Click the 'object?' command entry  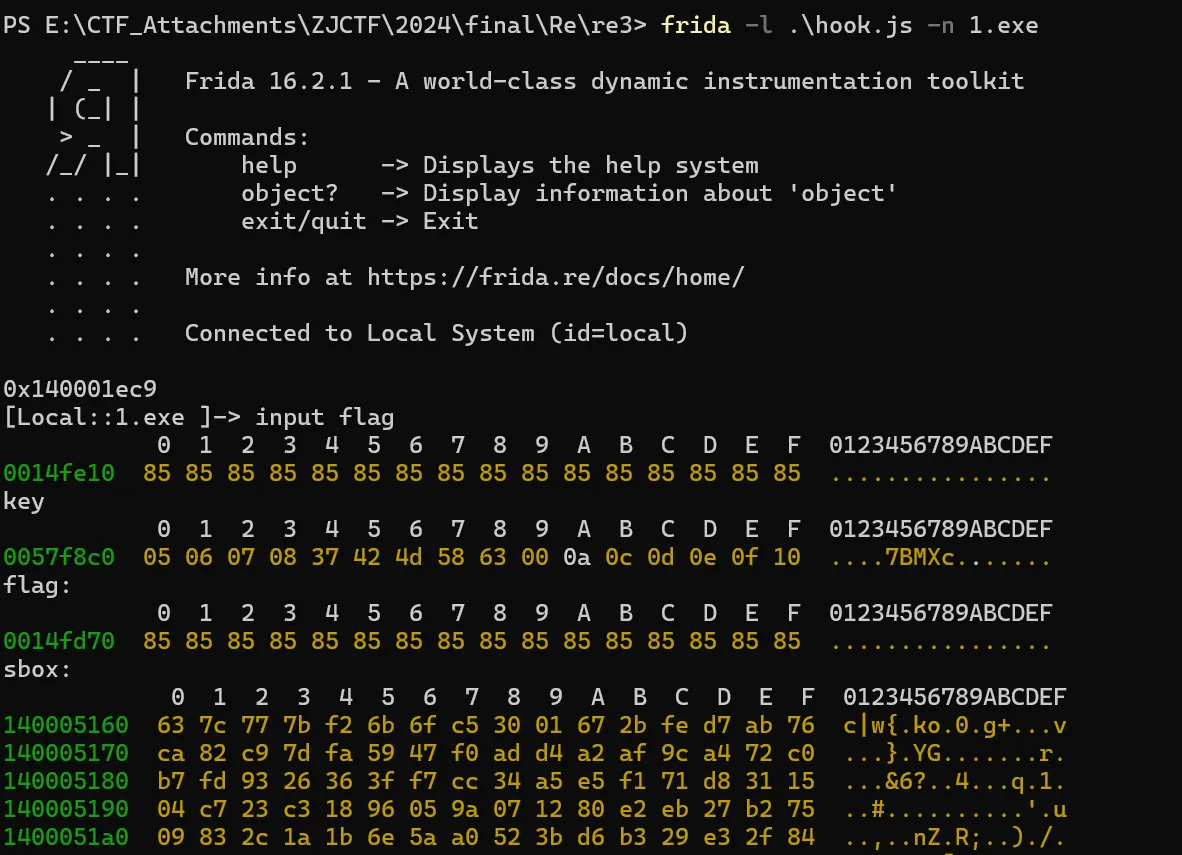pyautogui.click(x=289, y=193)
